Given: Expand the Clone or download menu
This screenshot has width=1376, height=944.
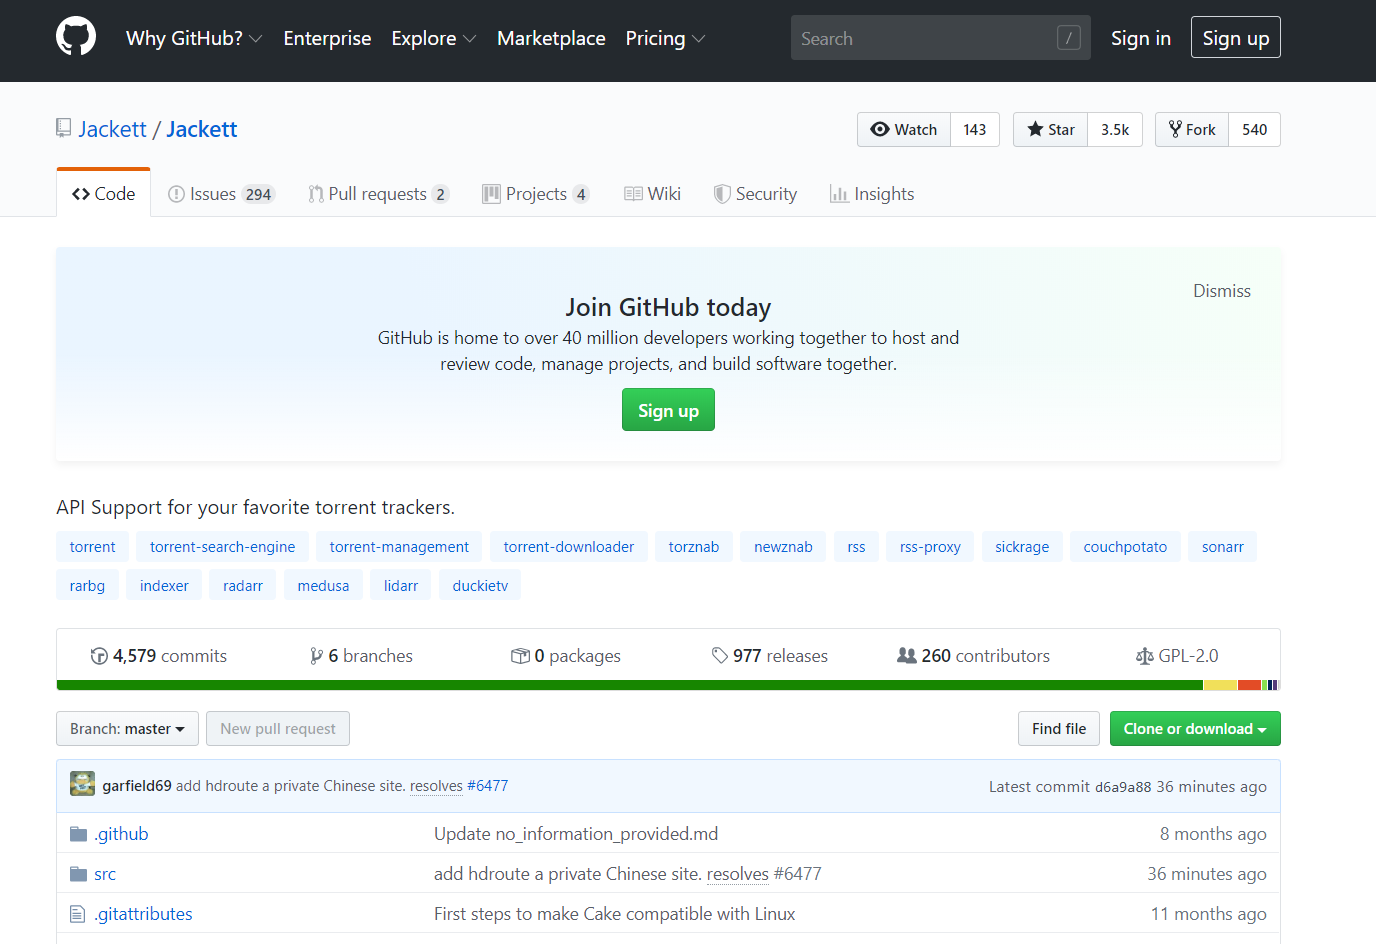Looking at the screenshot, I should pos(1195,728).
